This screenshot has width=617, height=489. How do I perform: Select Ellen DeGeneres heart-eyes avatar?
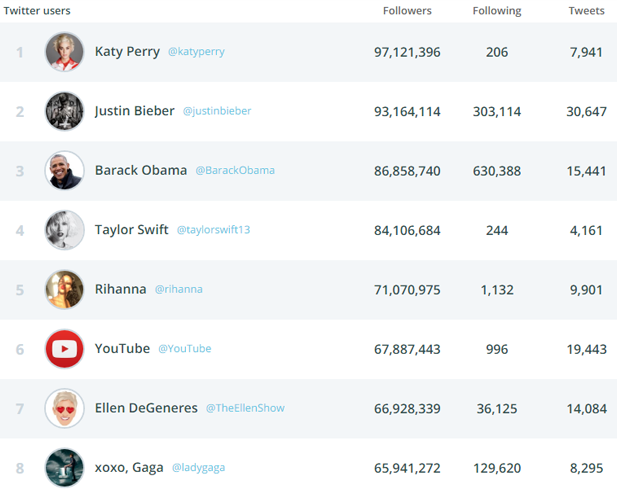click(x=65, y=408)
